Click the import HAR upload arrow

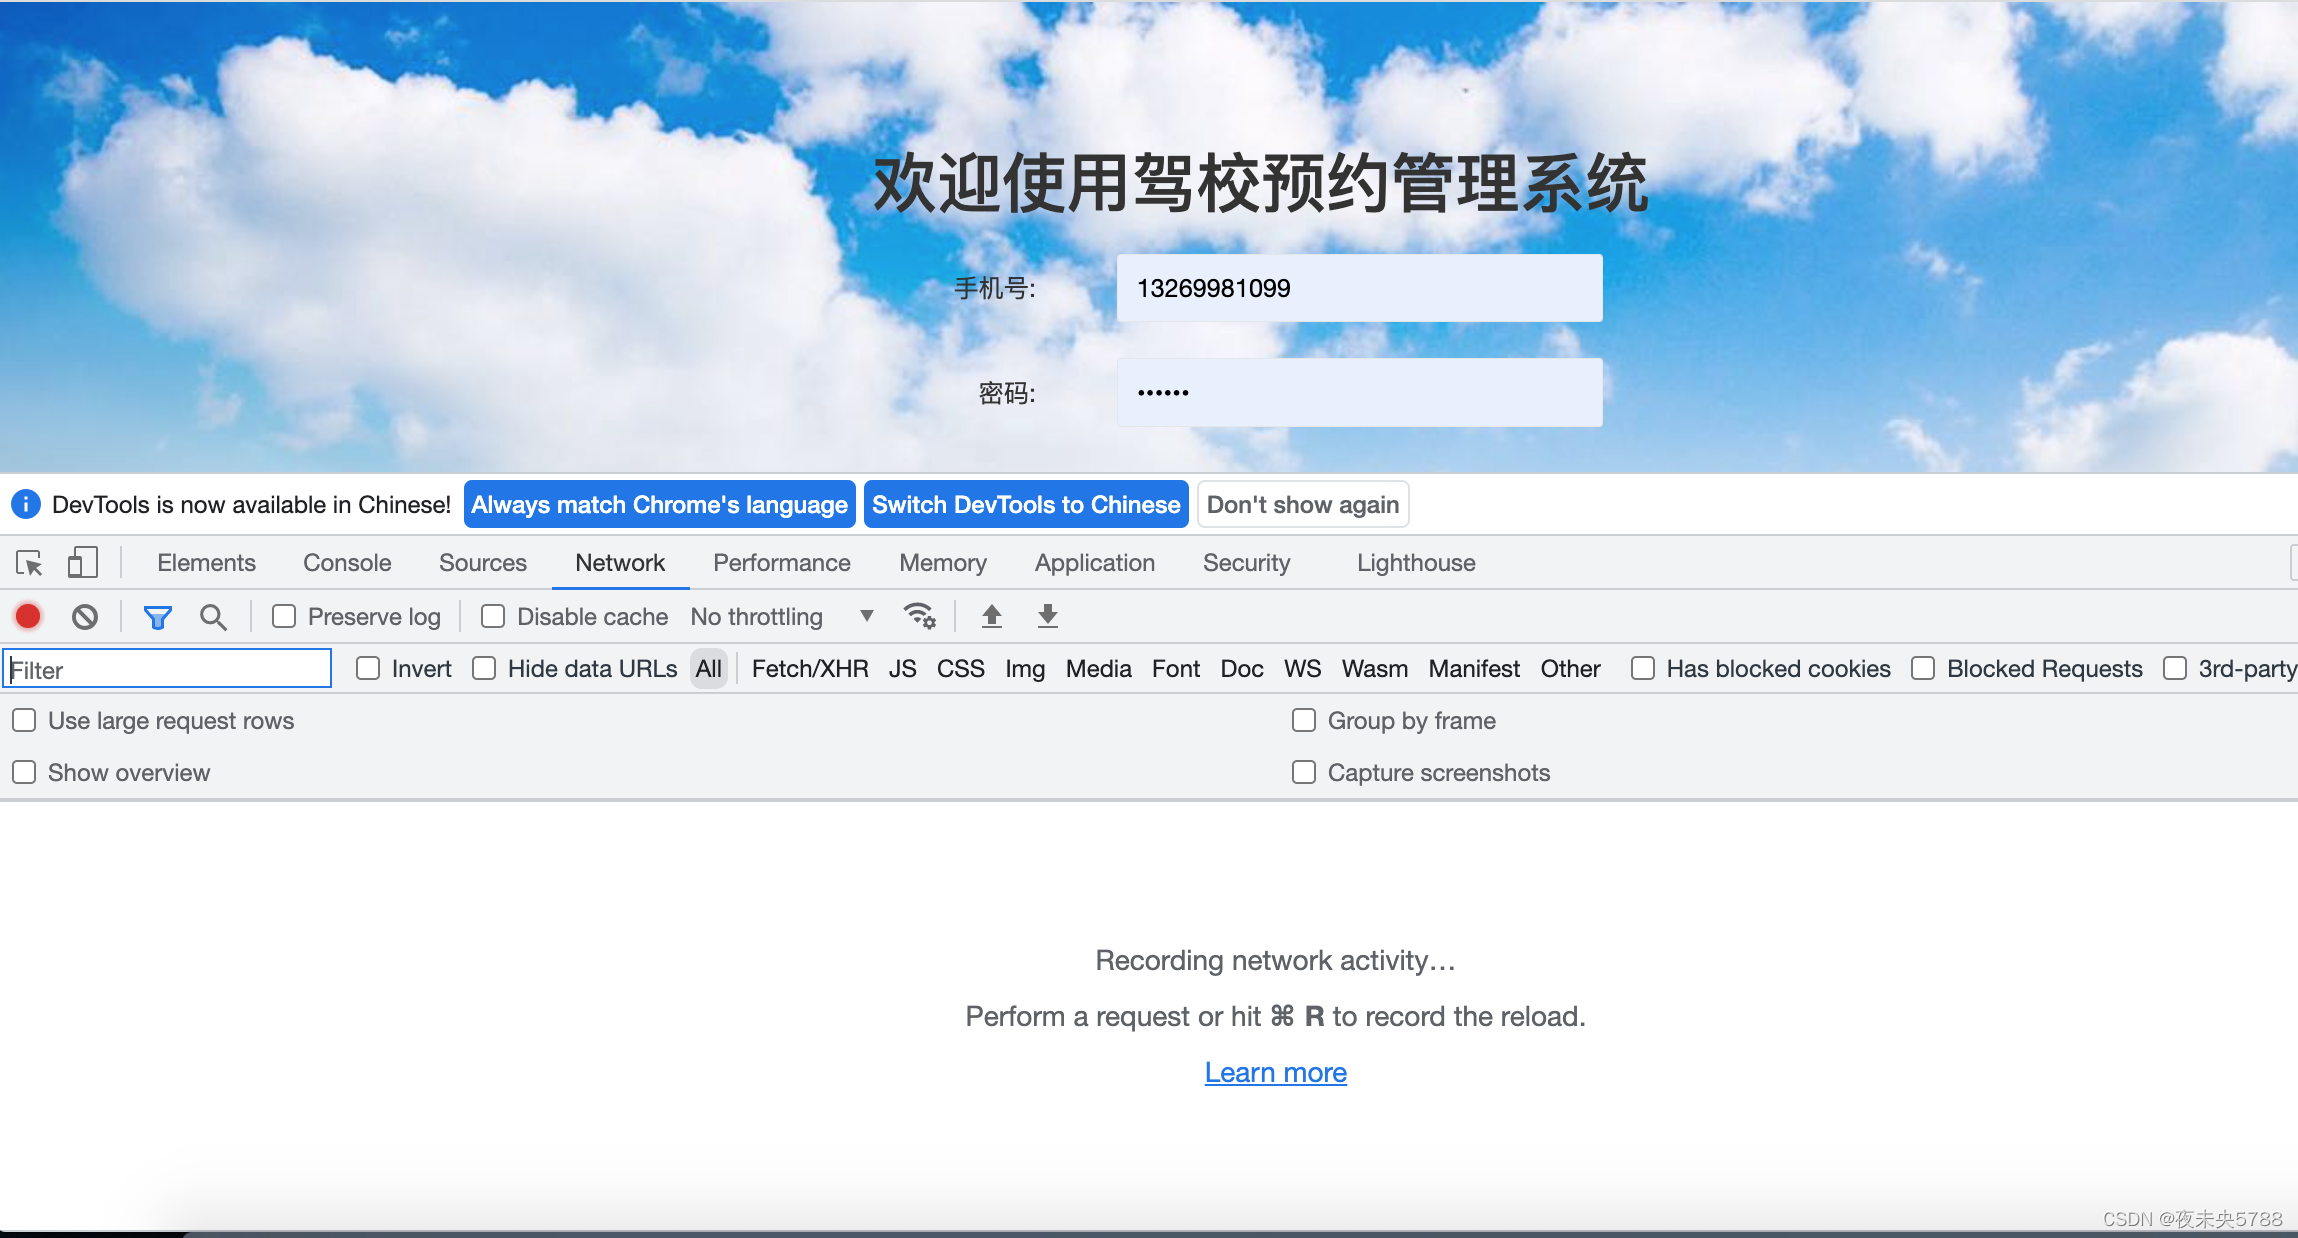[991, 616]
